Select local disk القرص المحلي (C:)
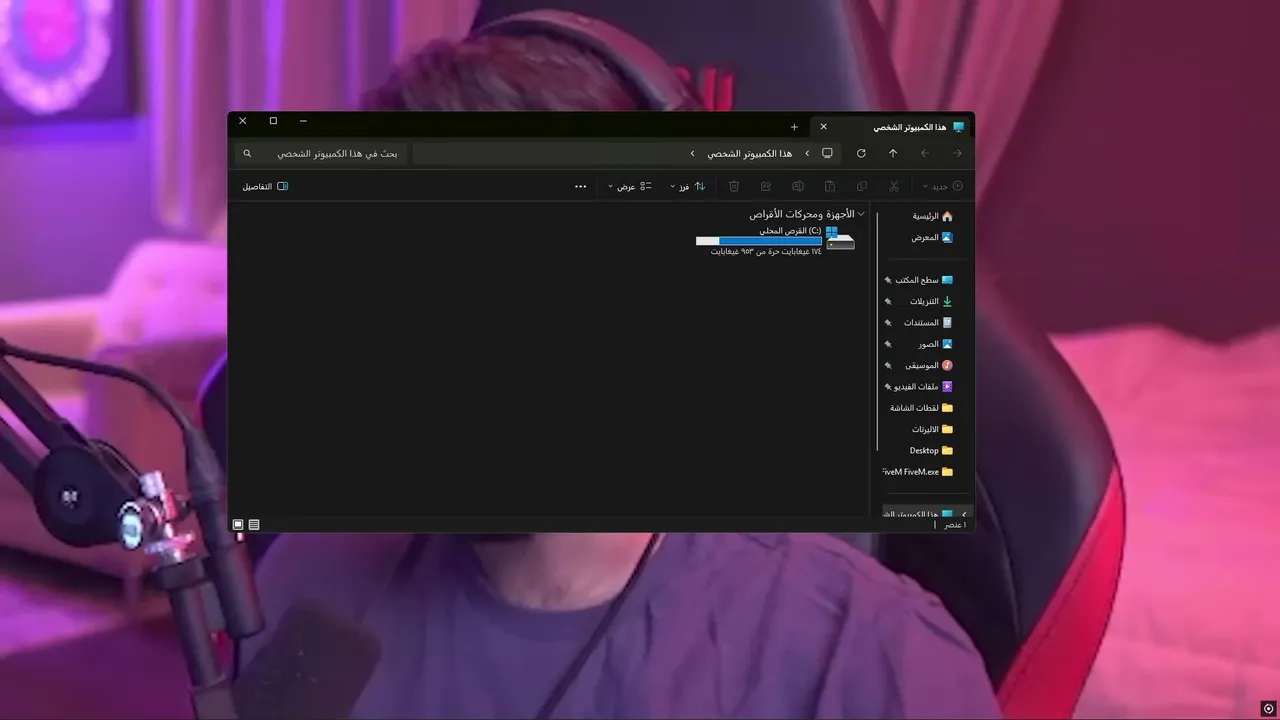Screen dimensions: 1280x720 pyautogui.click(x=777, y=243)
